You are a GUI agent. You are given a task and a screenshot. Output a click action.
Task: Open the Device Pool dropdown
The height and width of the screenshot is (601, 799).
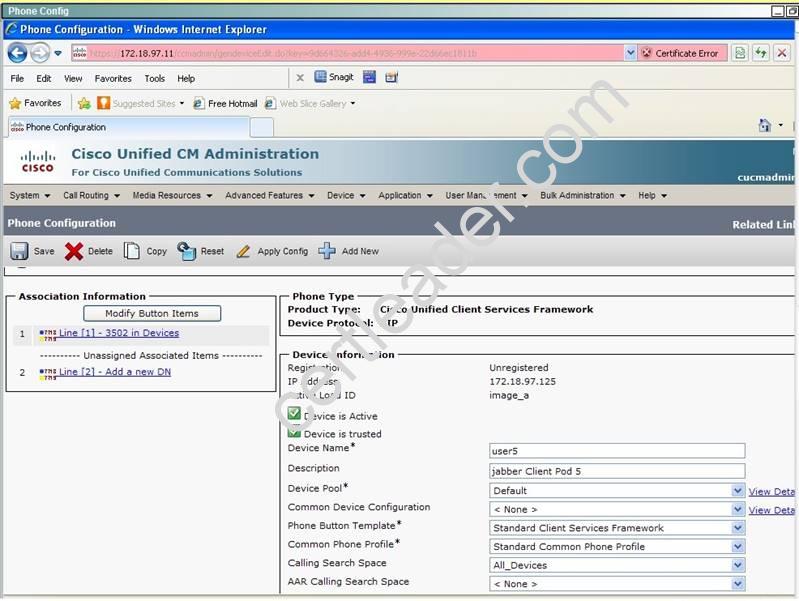point(617,490)
